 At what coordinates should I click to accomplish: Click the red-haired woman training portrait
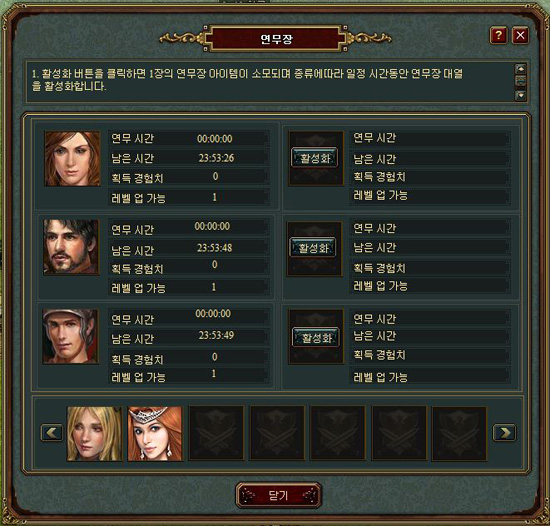(72, 159)
